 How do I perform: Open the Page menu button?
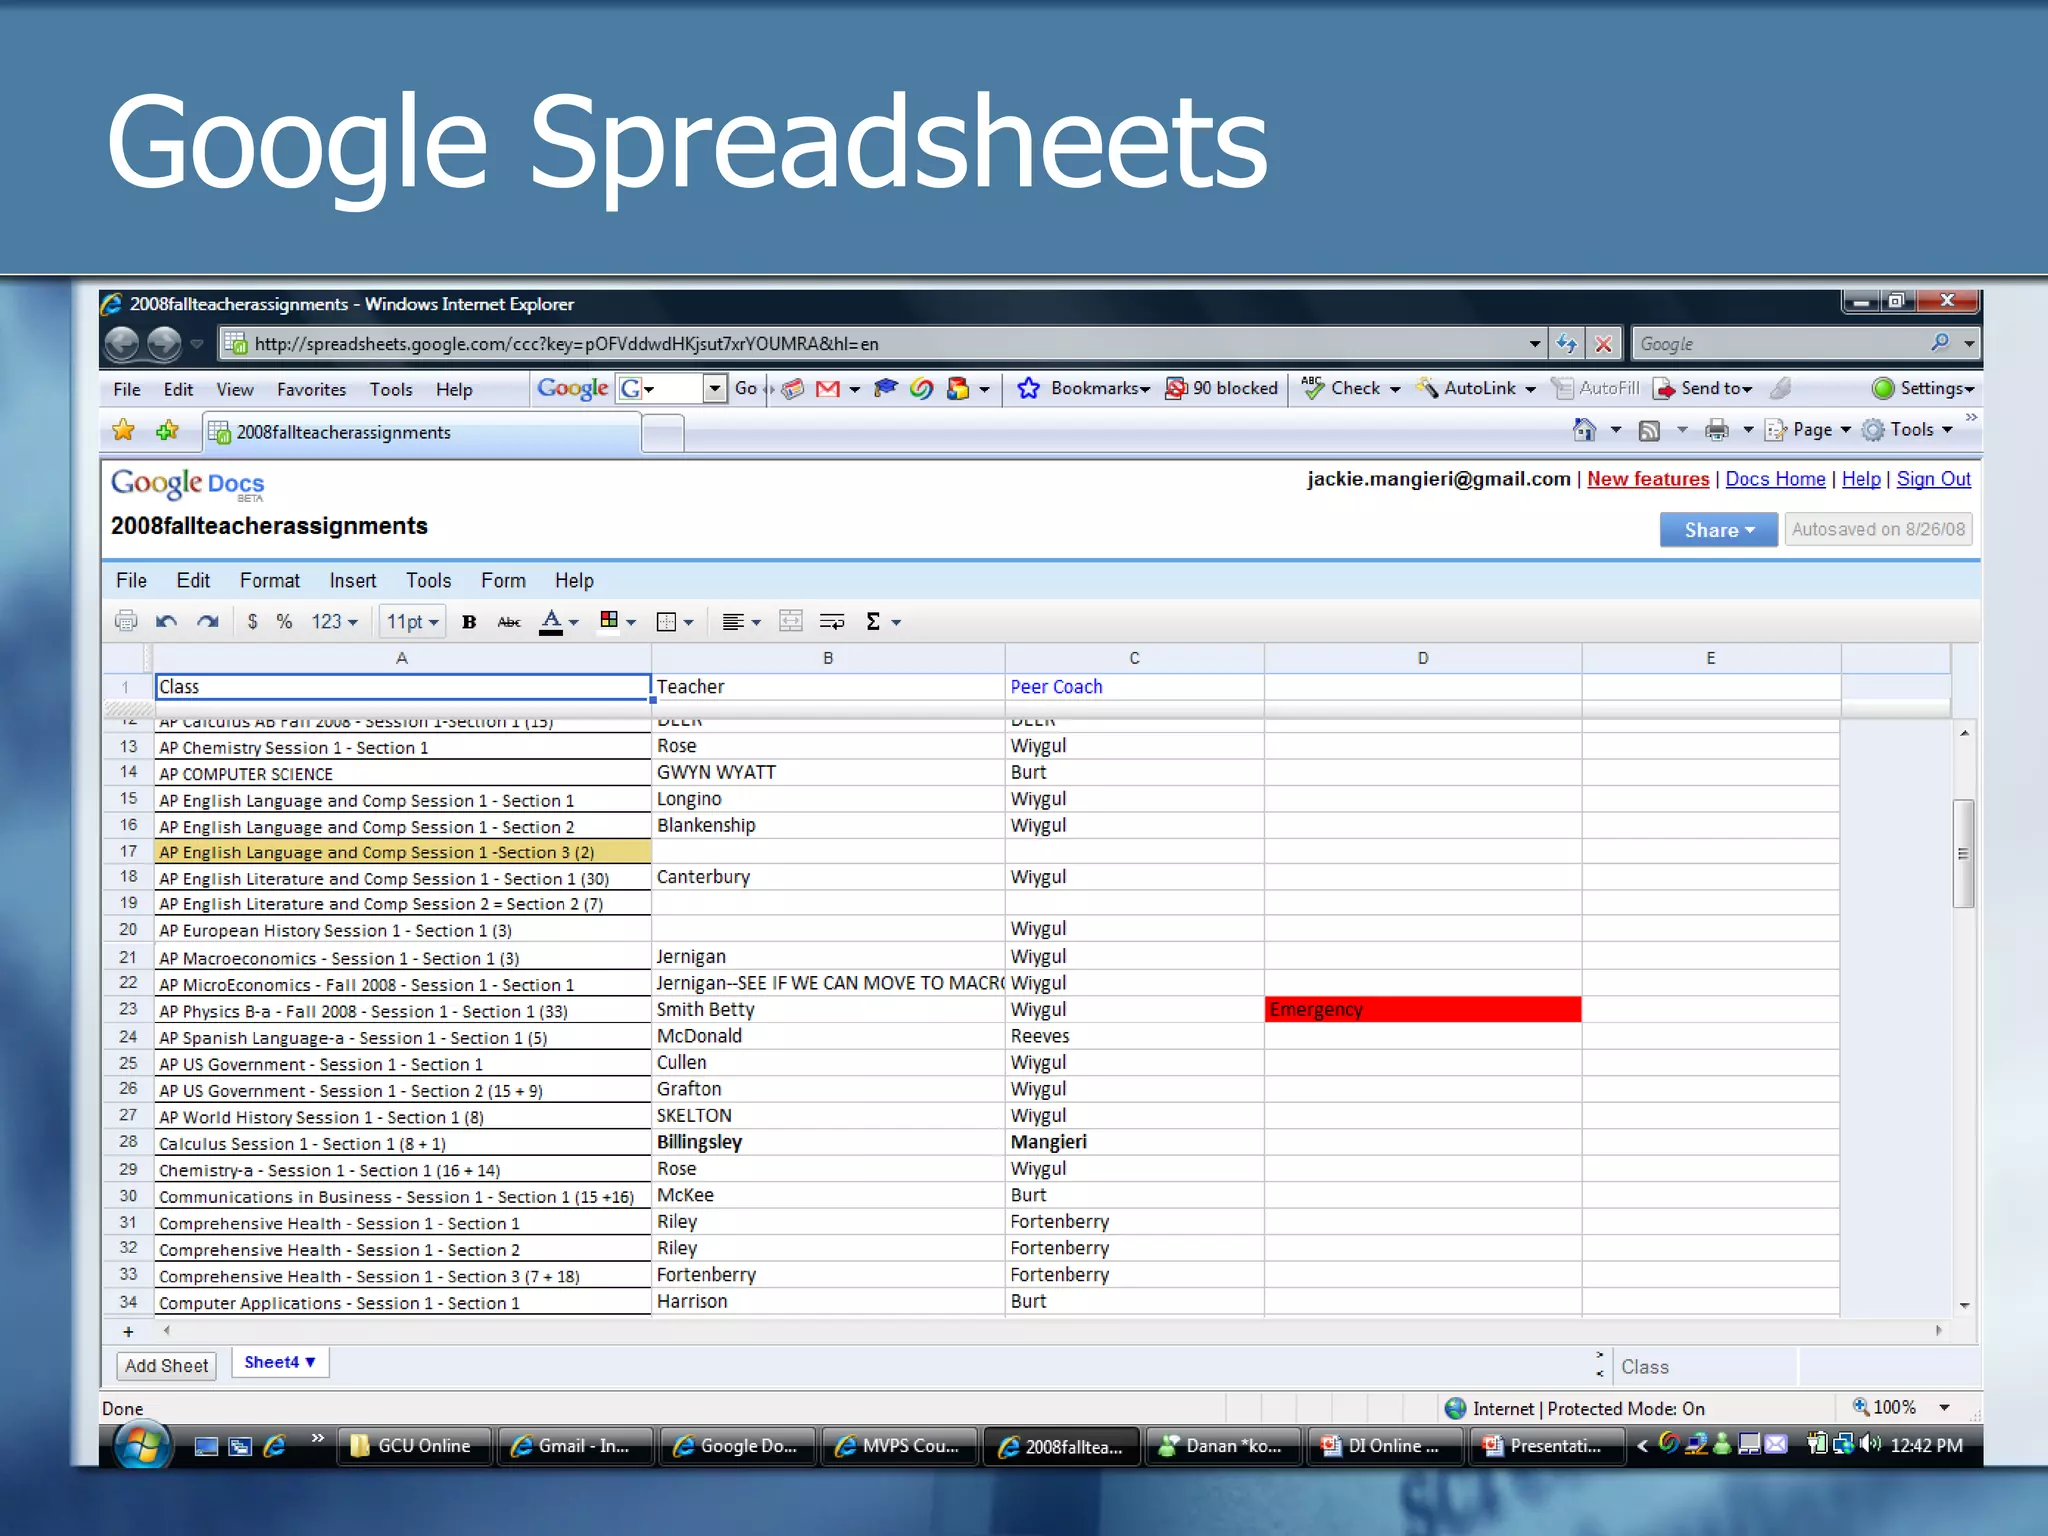pos(1807,430)
